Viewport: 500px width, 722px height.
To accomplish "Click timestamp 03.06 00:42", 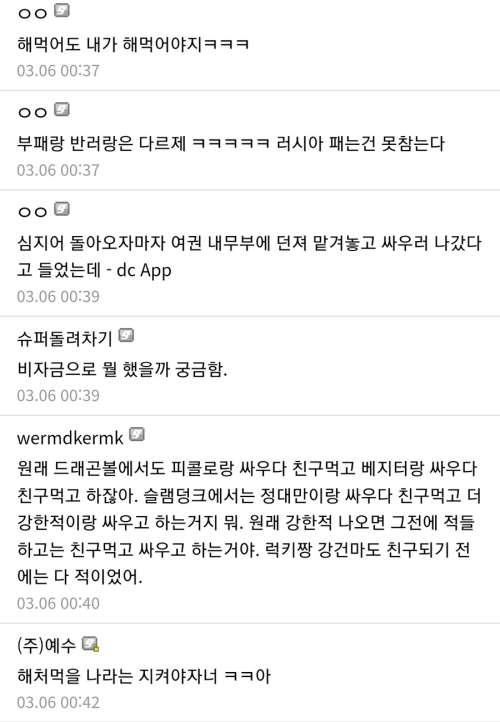I will 58,703.
